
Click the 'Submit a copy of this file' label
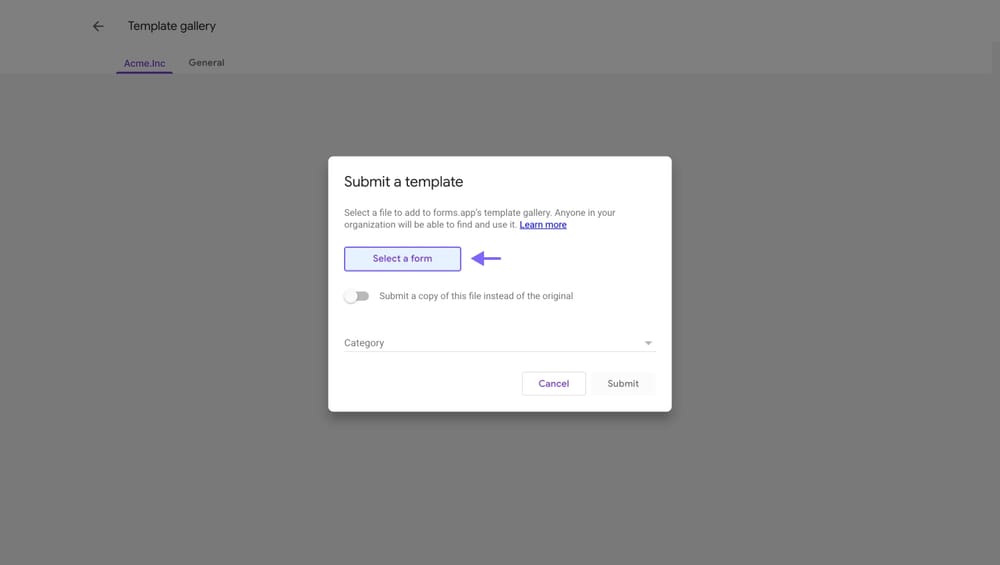pyautogui.click(x=476, y=296)
